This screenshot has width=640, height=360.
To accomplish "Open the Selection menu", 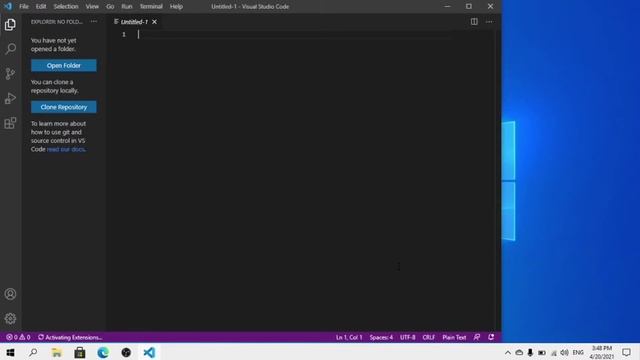I will [66, 7].
